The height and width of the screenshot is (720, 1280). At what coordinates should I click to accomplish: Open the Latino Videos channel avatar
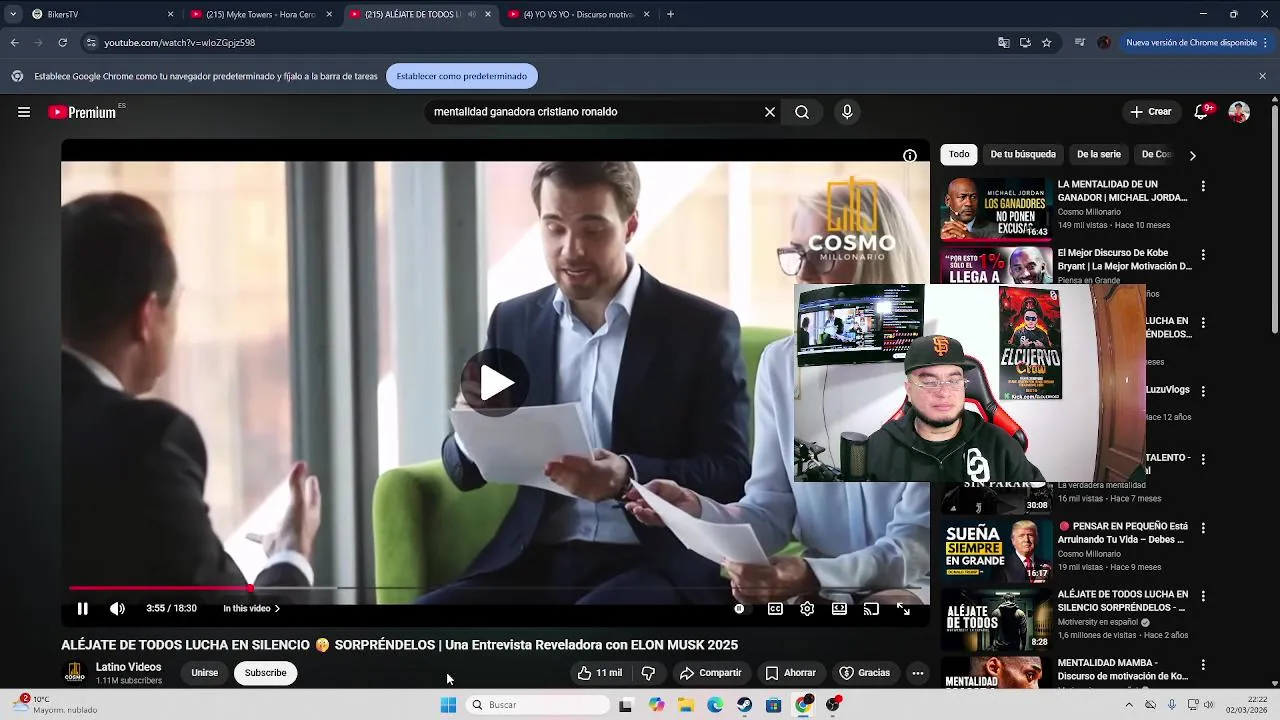coord(75,673)
